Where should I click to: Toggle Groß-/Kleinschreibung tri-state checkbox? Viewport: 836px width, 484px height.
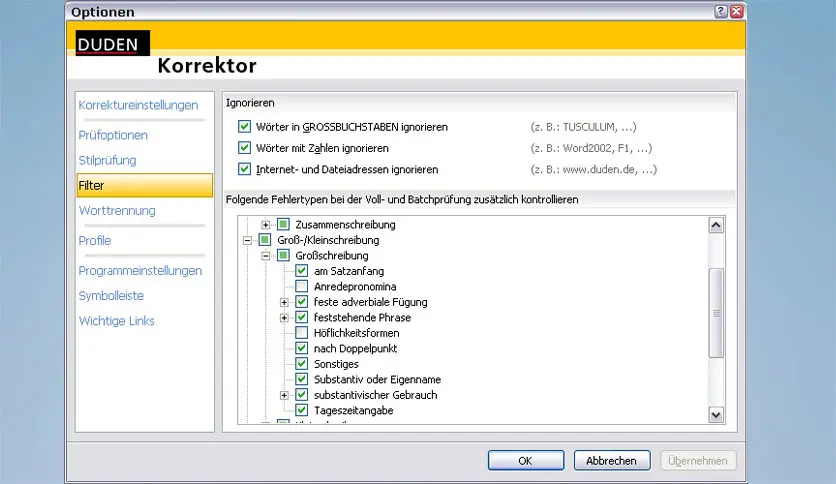[x=265, y=240]
